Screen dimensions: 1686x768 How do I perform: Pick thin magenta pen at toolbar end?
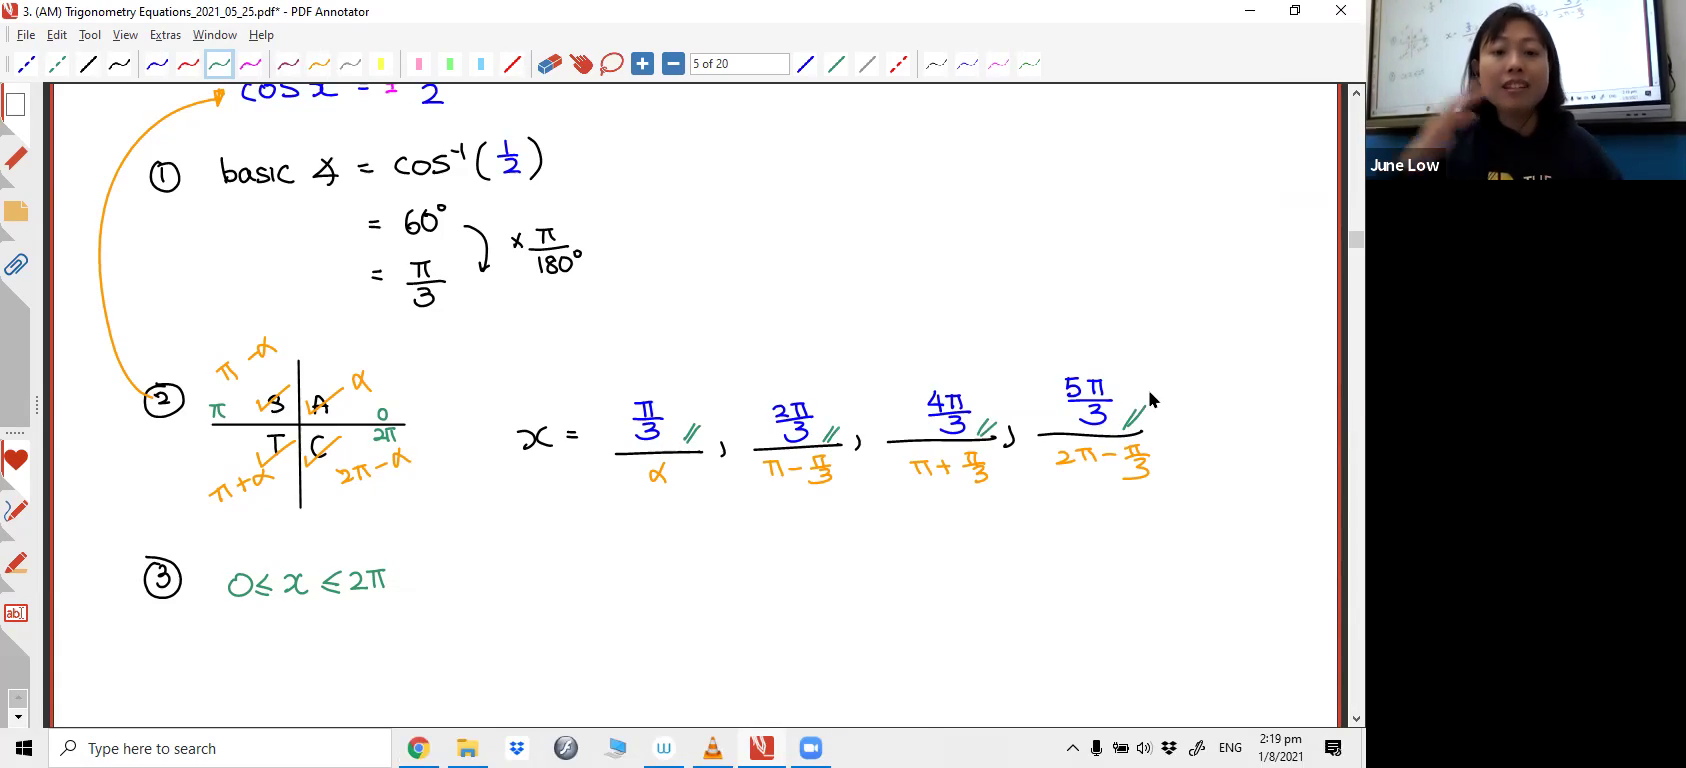tap(998, 64)
